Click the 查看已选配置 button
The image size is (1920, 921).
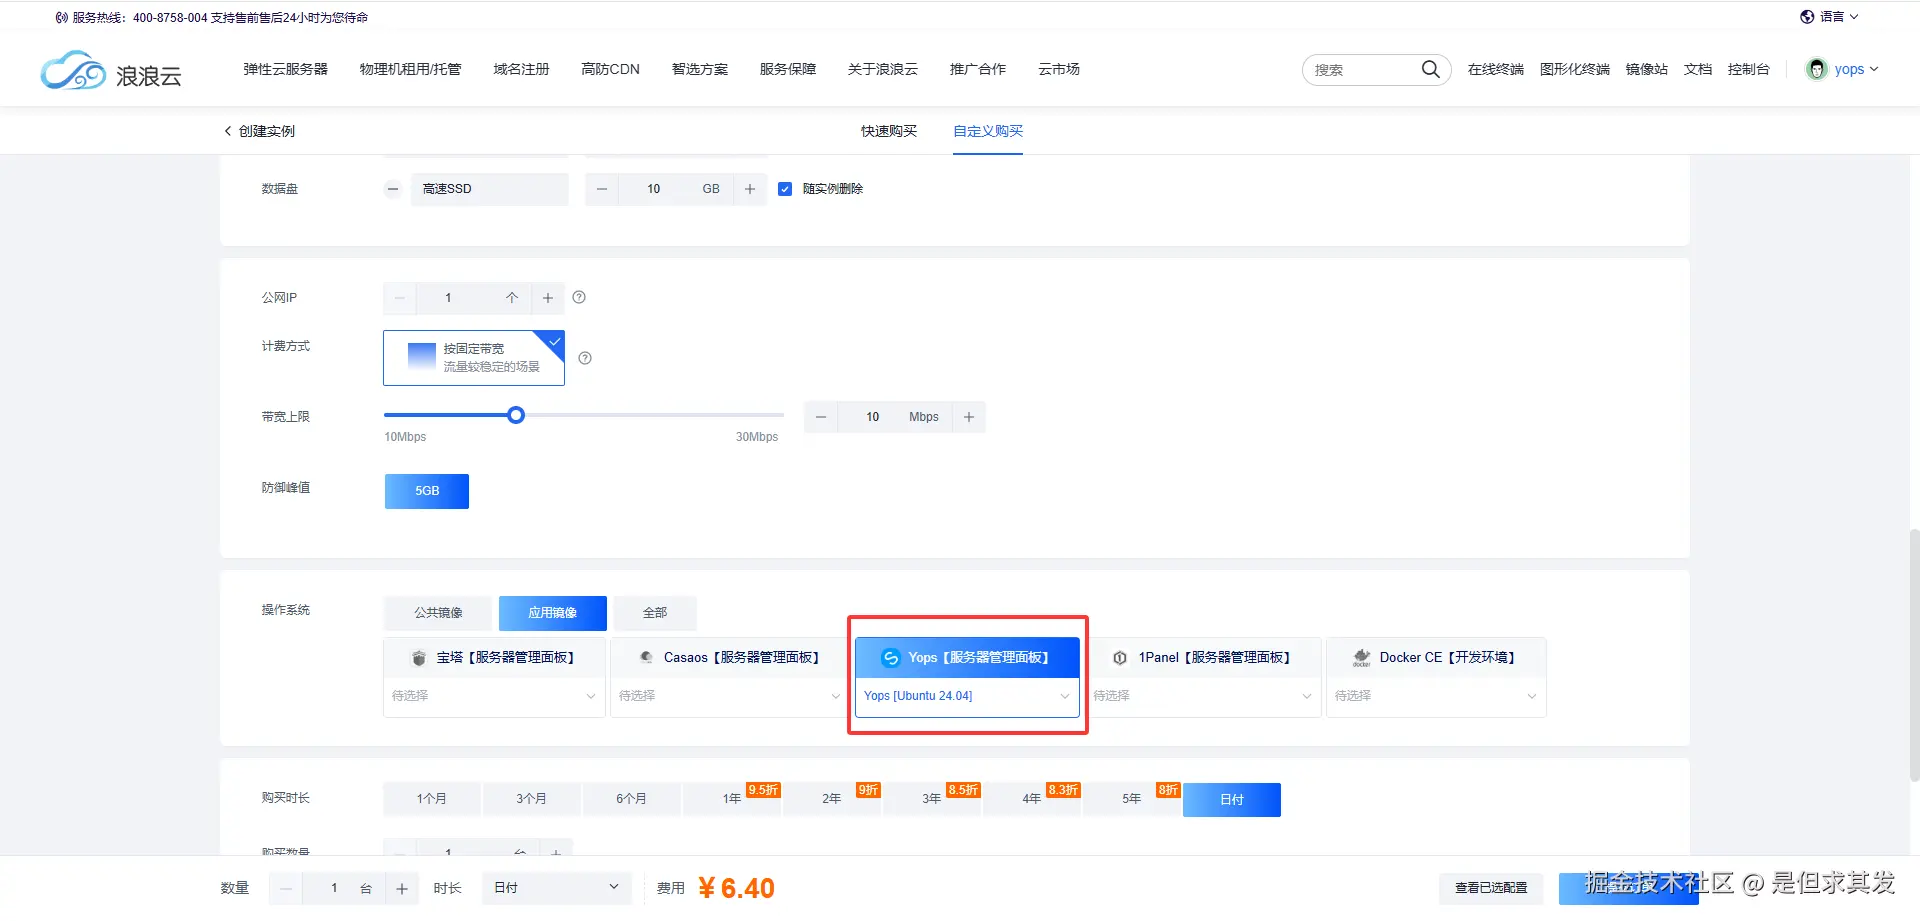1491,887
